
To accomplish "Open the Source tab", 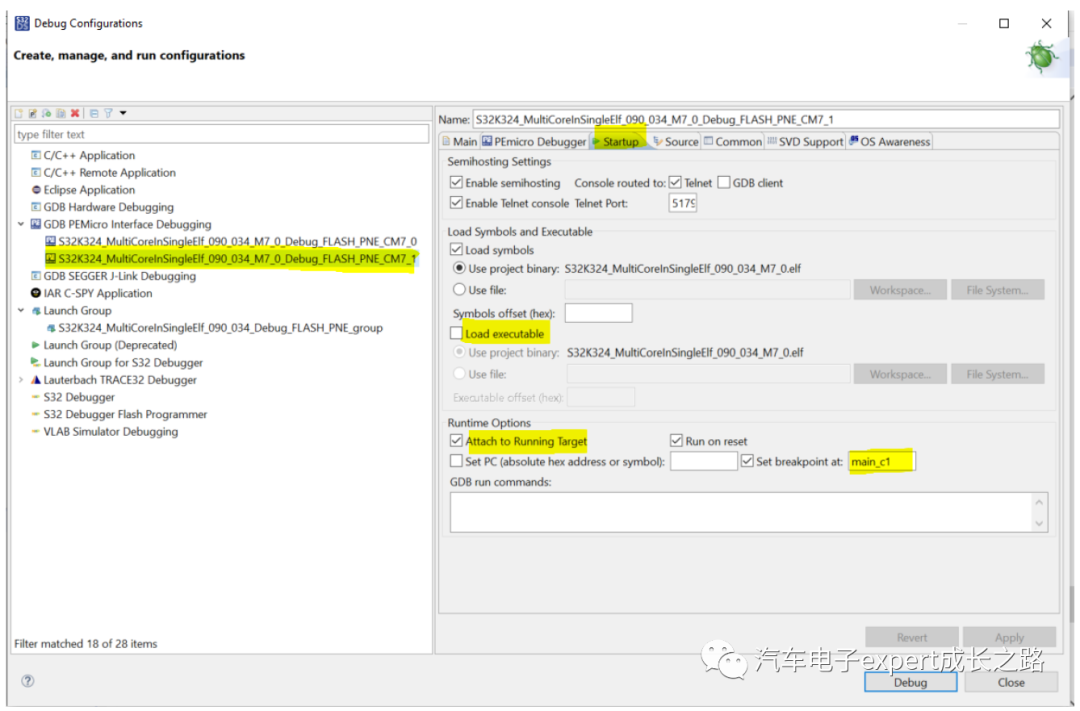I will (x=676, y=141).
